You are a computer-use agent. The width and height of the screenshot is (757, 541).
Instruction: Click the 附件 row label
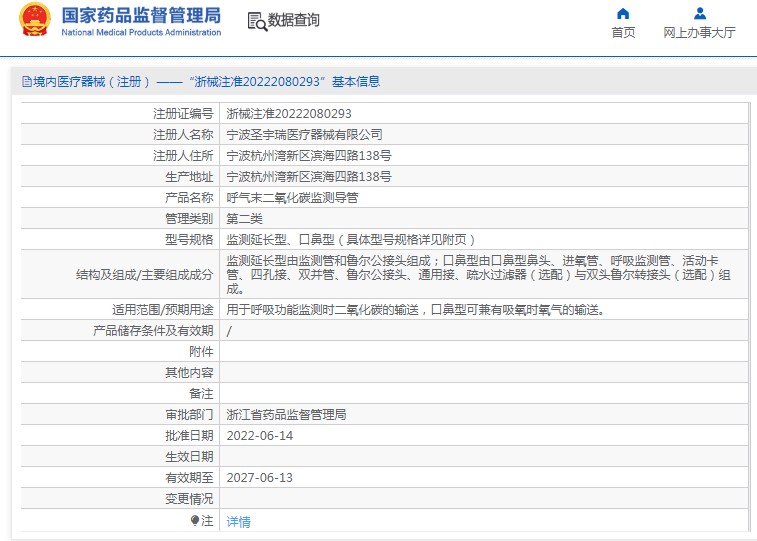point(201,352)
